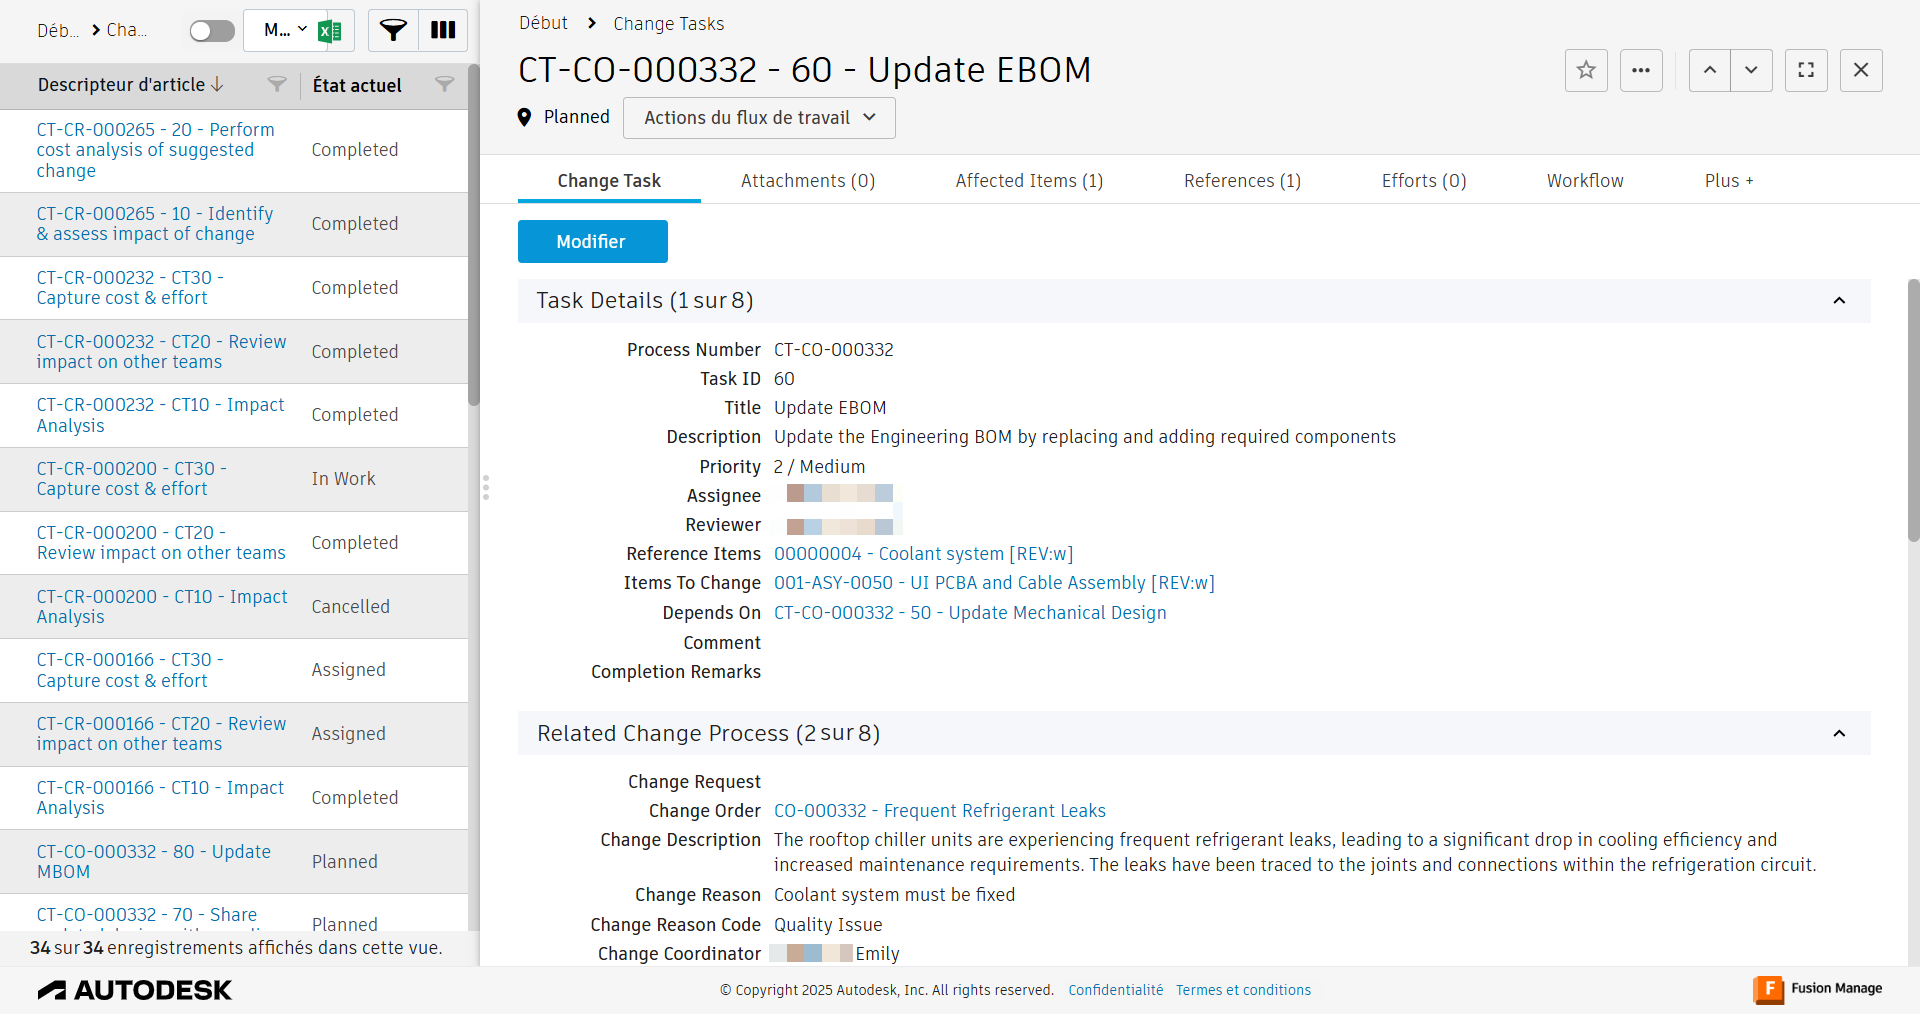Click Completed status of CT-CR-000166 - CT10
Image resolution: width=1920 pixels, height=1014 pixels.
tap(355, 798)
